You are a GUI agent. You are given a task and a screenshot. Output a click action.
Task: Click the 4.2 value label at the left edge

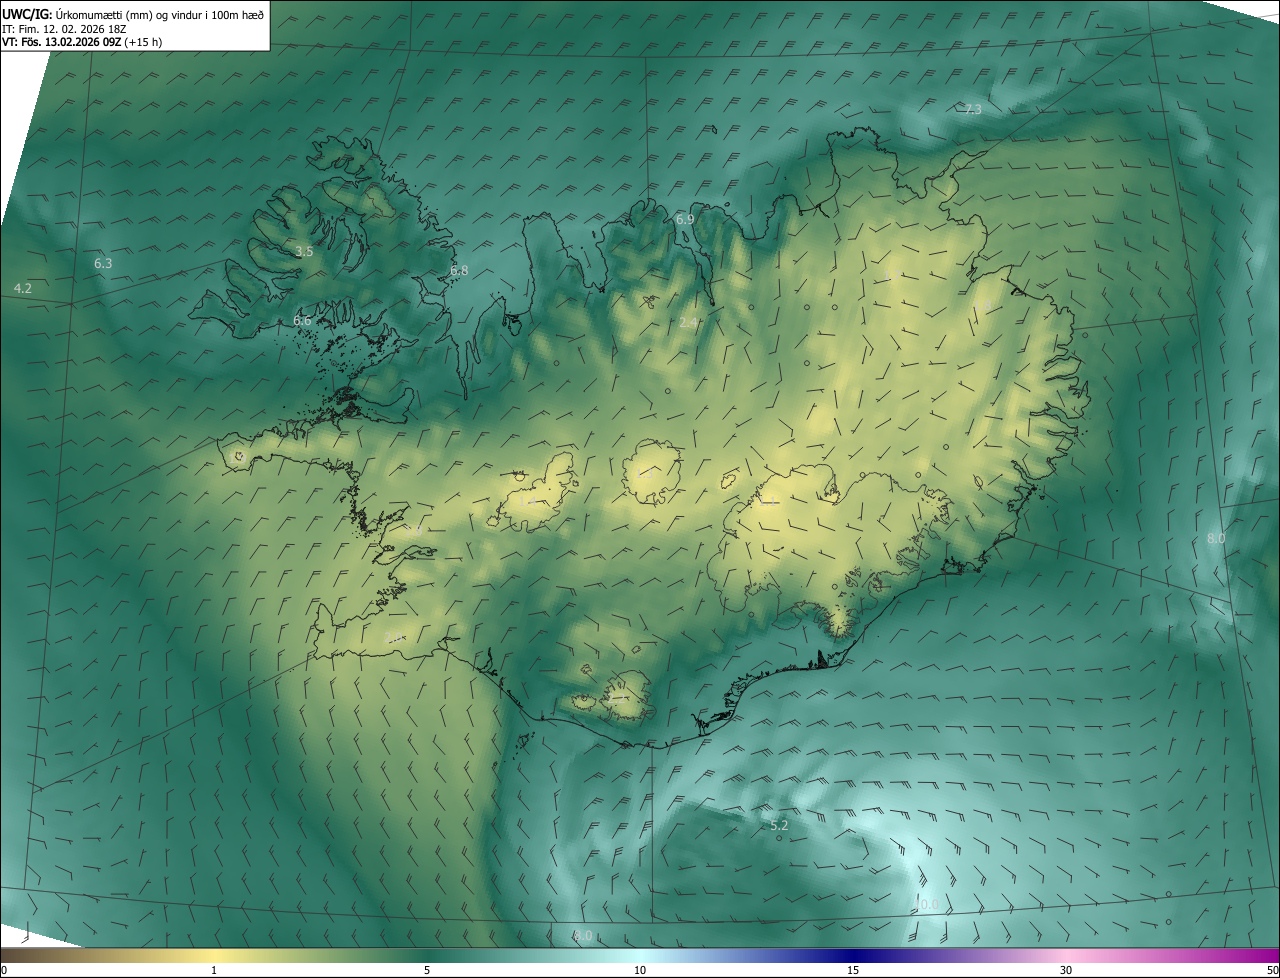(x=23, y=288)
